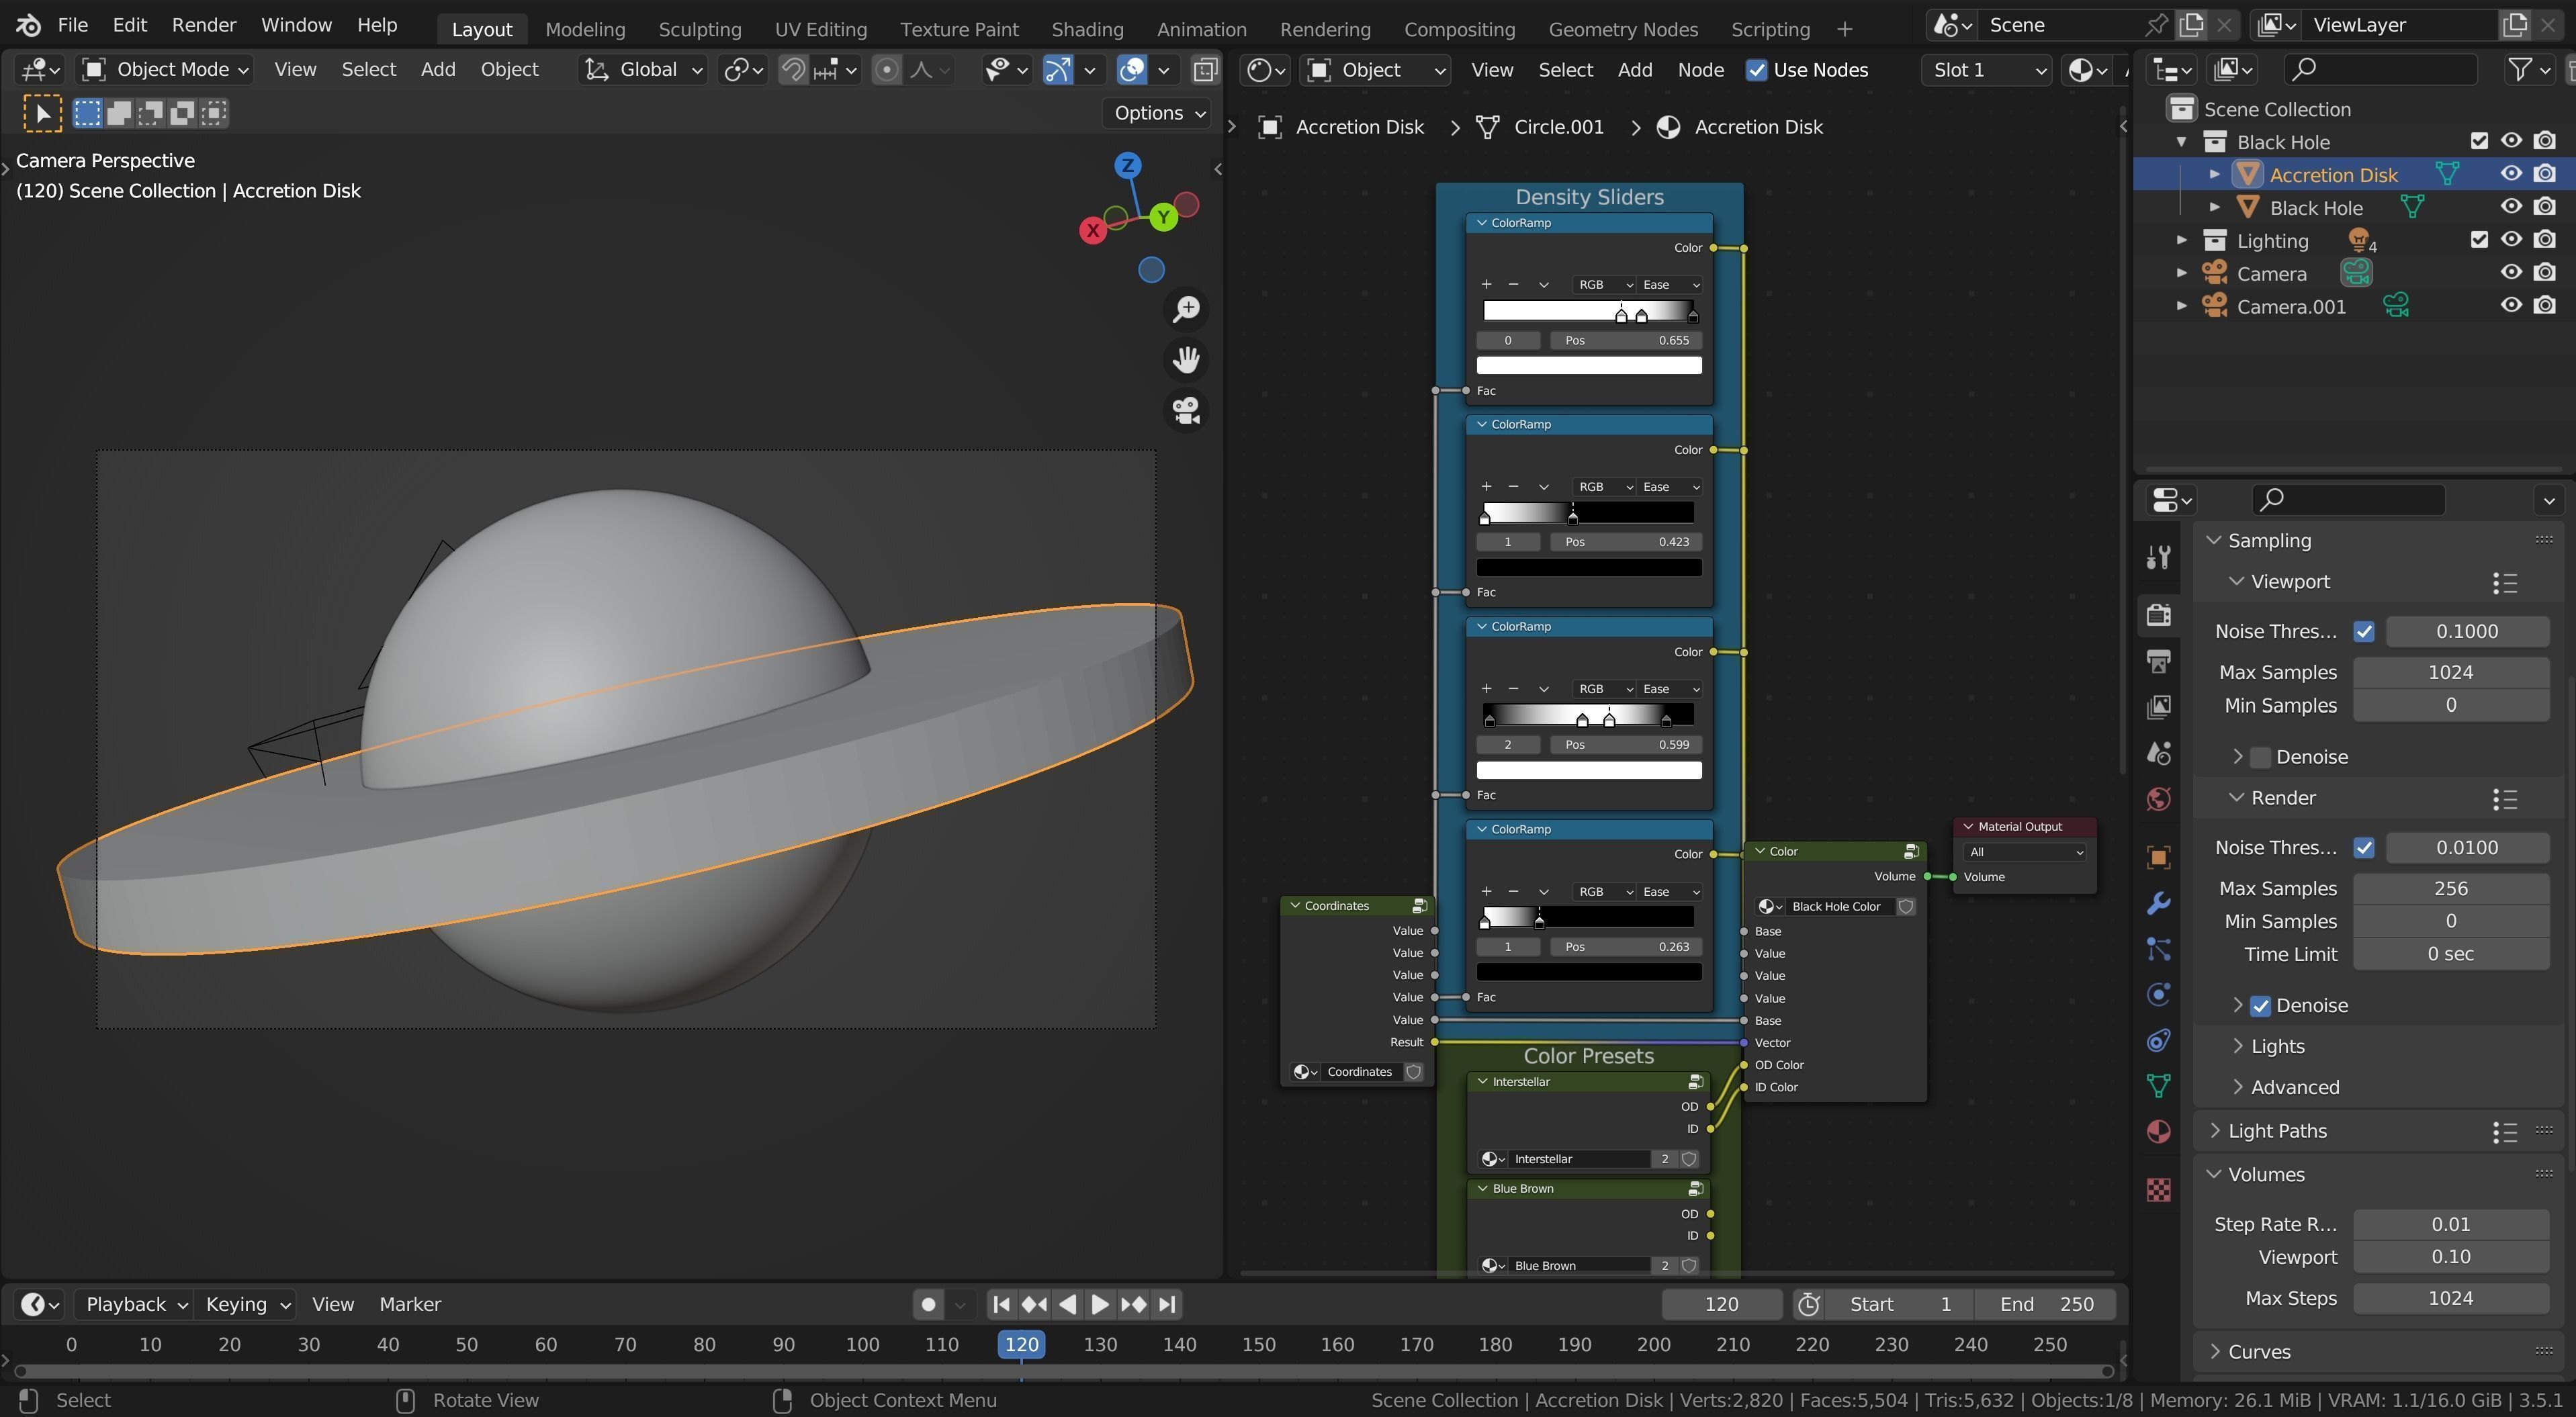This screenshot has width=2576, height=1417.
Task: Open the Render menu in top bar
Action: pyautogui.click(x=203, y=25)
